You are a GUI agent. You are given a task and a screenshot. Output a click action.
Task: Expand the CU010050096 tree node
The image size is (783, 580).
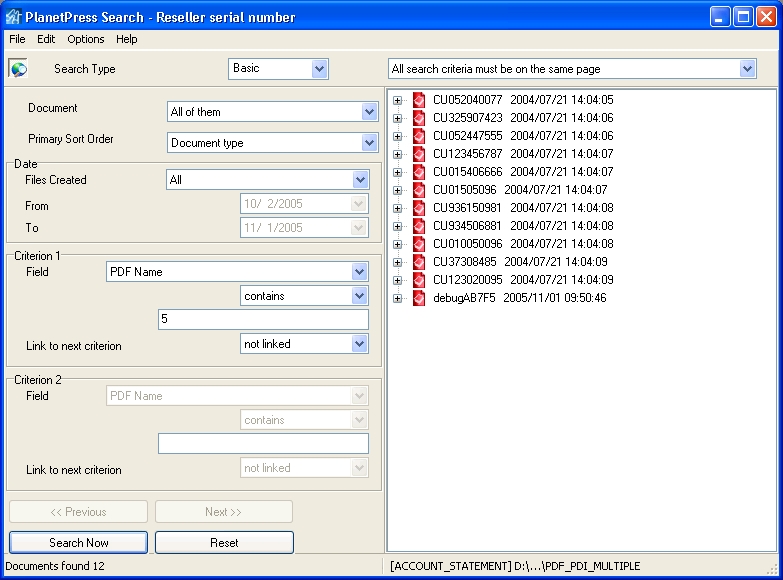(x=397, y=244)
